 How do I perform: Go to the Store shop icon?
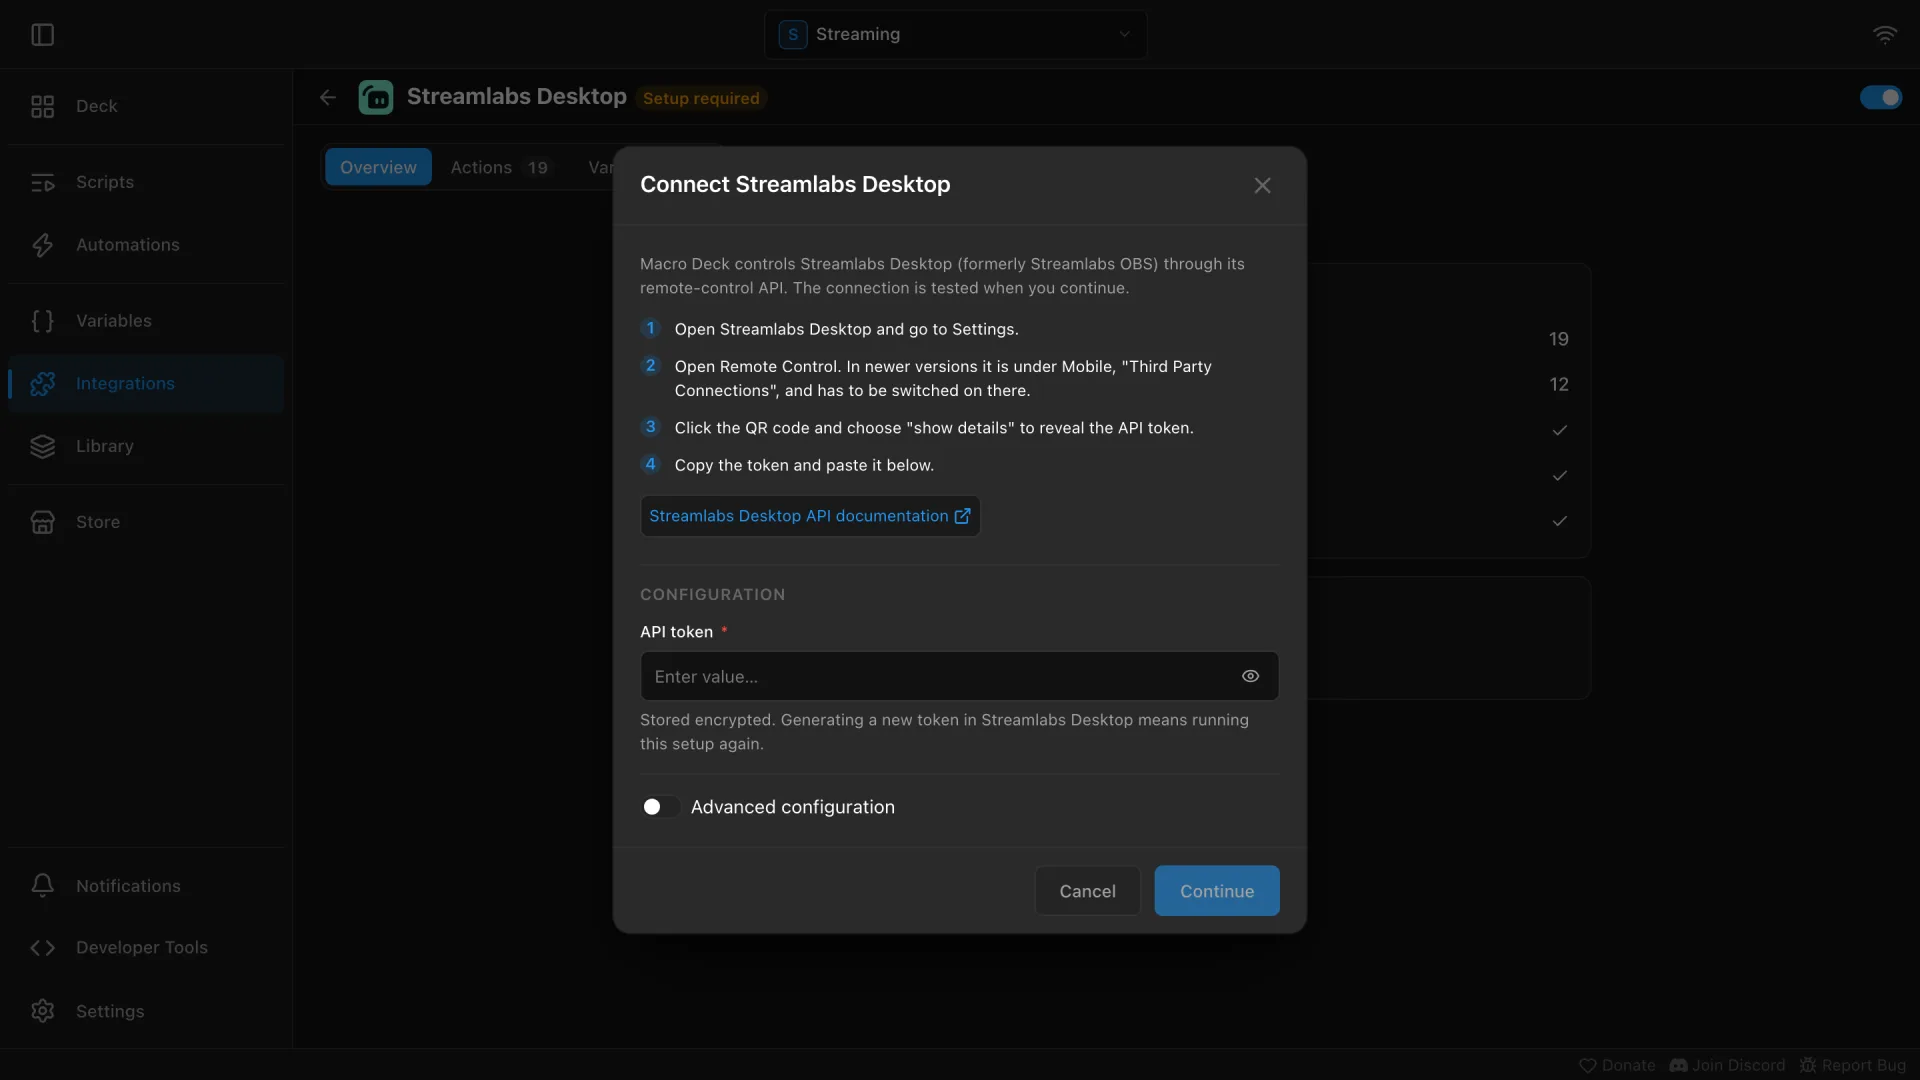42,522
